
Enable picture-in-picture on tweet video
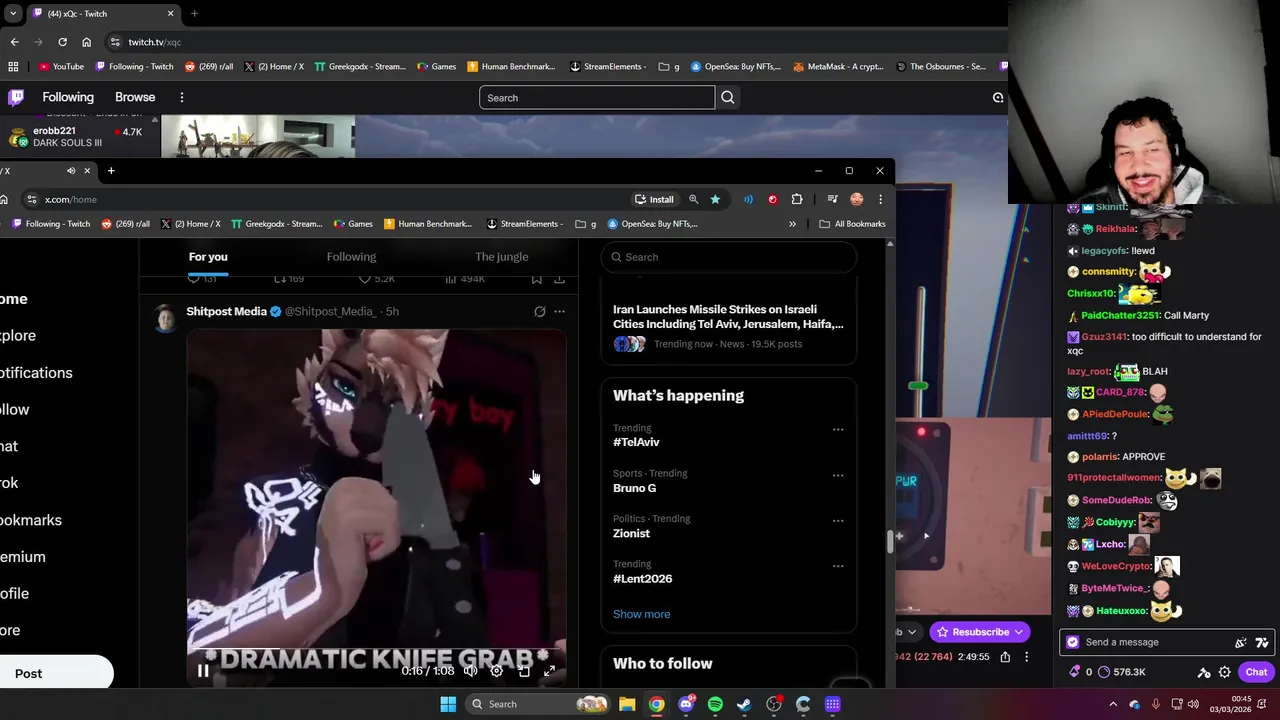(523, 671)
